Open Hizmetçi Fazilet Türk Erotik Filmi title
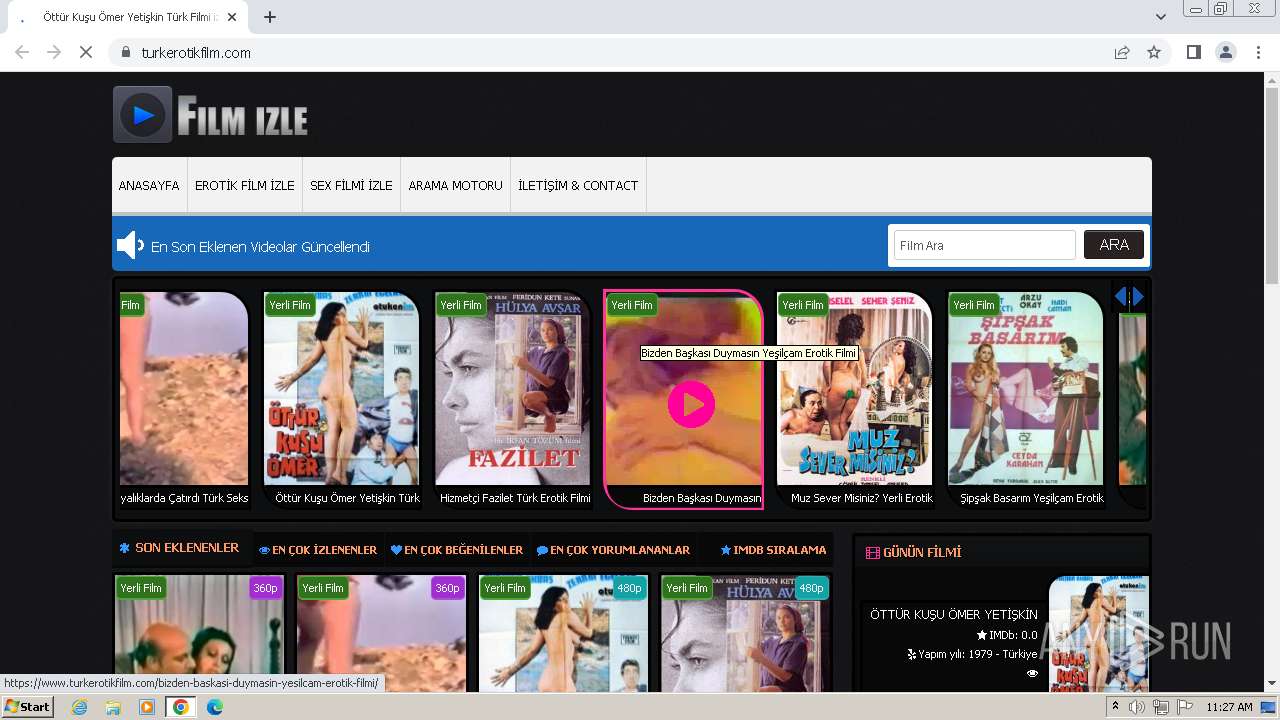The image size is (1280, 720). click(x=515, y=498)
